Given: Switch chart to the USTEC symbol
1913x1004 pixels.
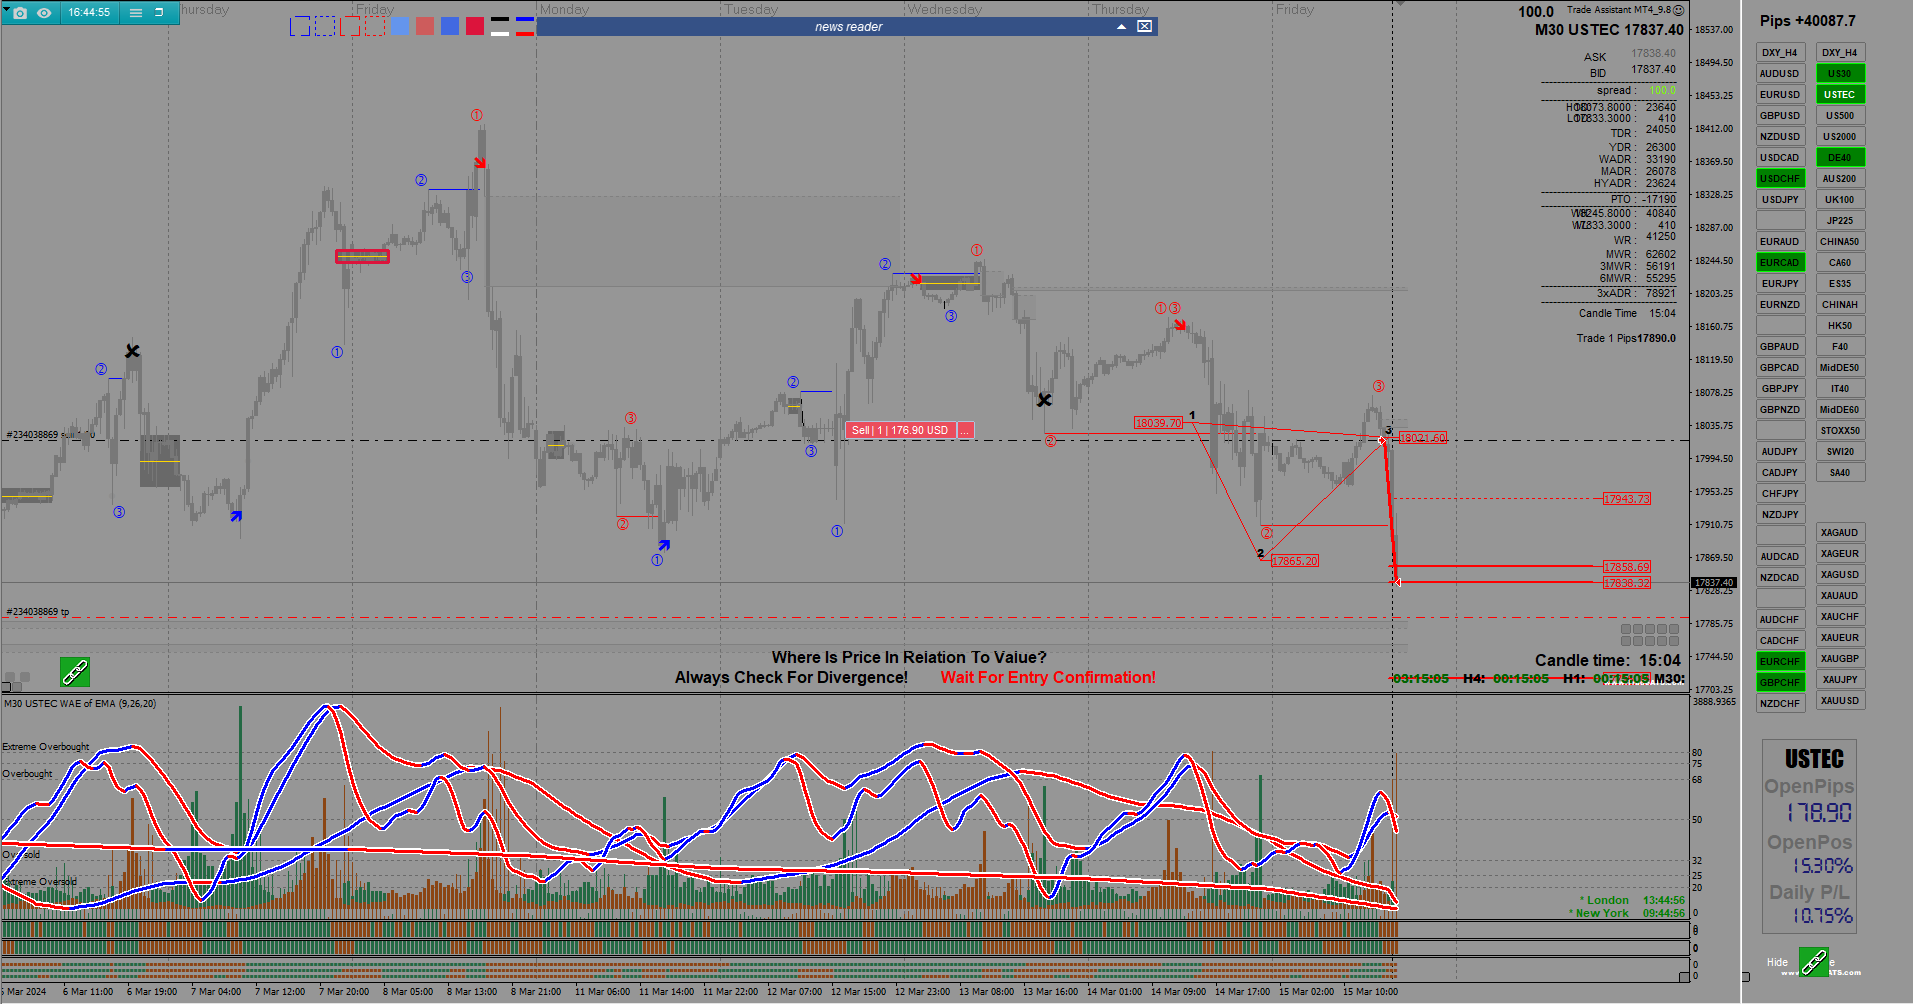Looking at the screenshot, I should tap(1840, 95).
